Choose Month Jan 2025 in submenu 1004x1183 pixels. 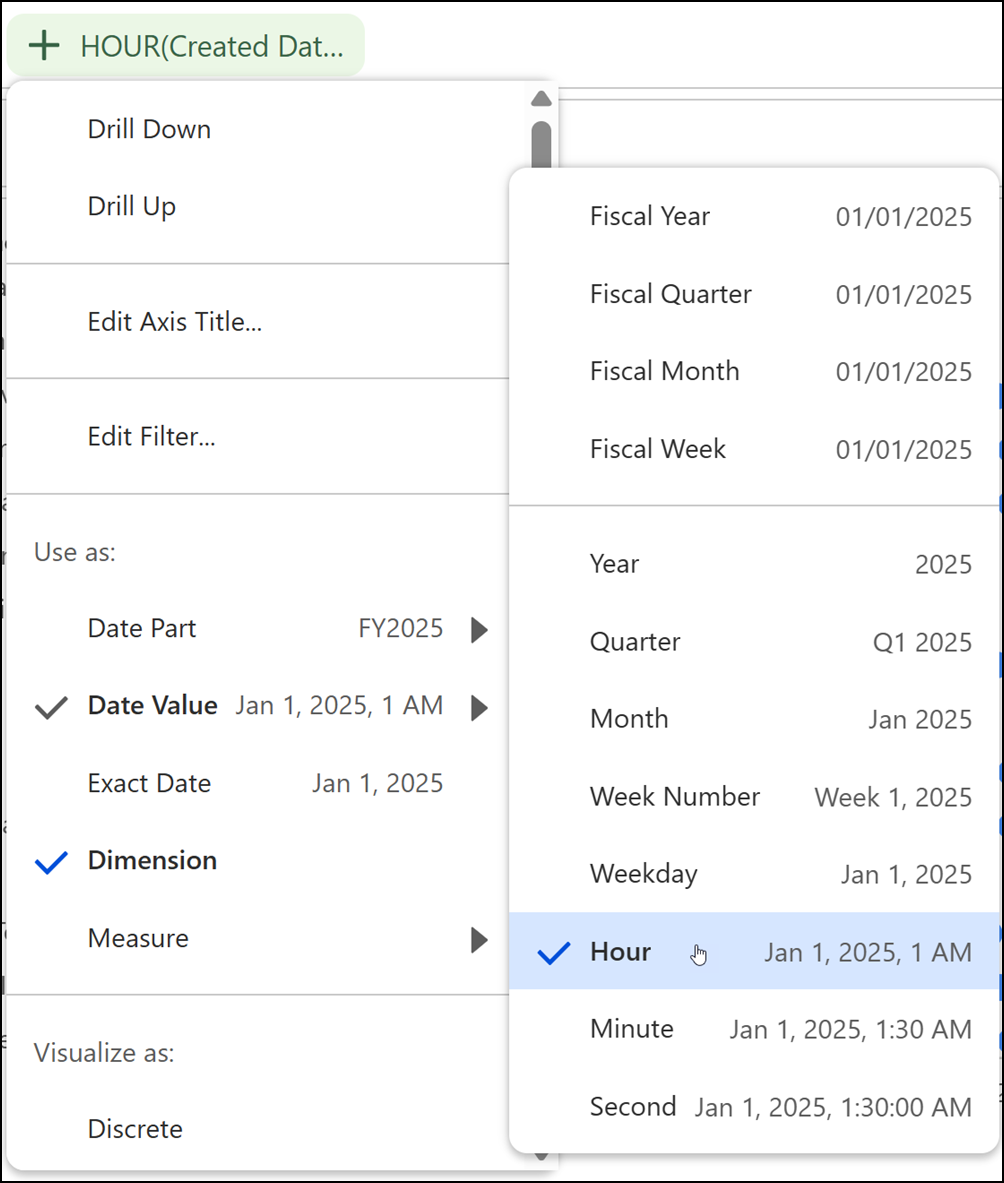[754, 719]
